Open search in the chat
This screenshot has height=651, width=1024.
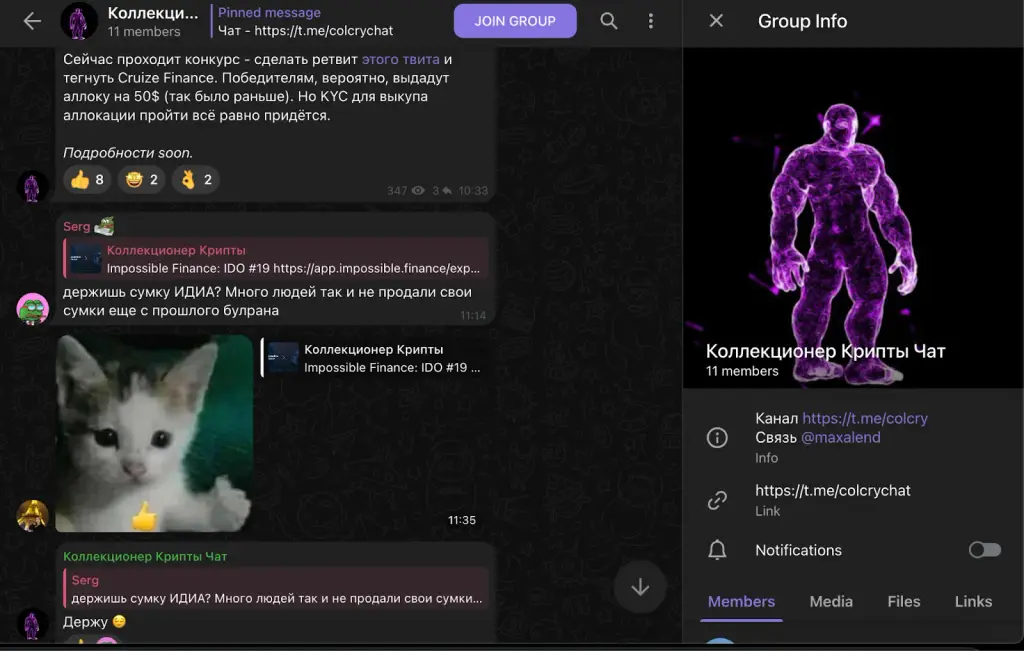[x=609, y=21]
